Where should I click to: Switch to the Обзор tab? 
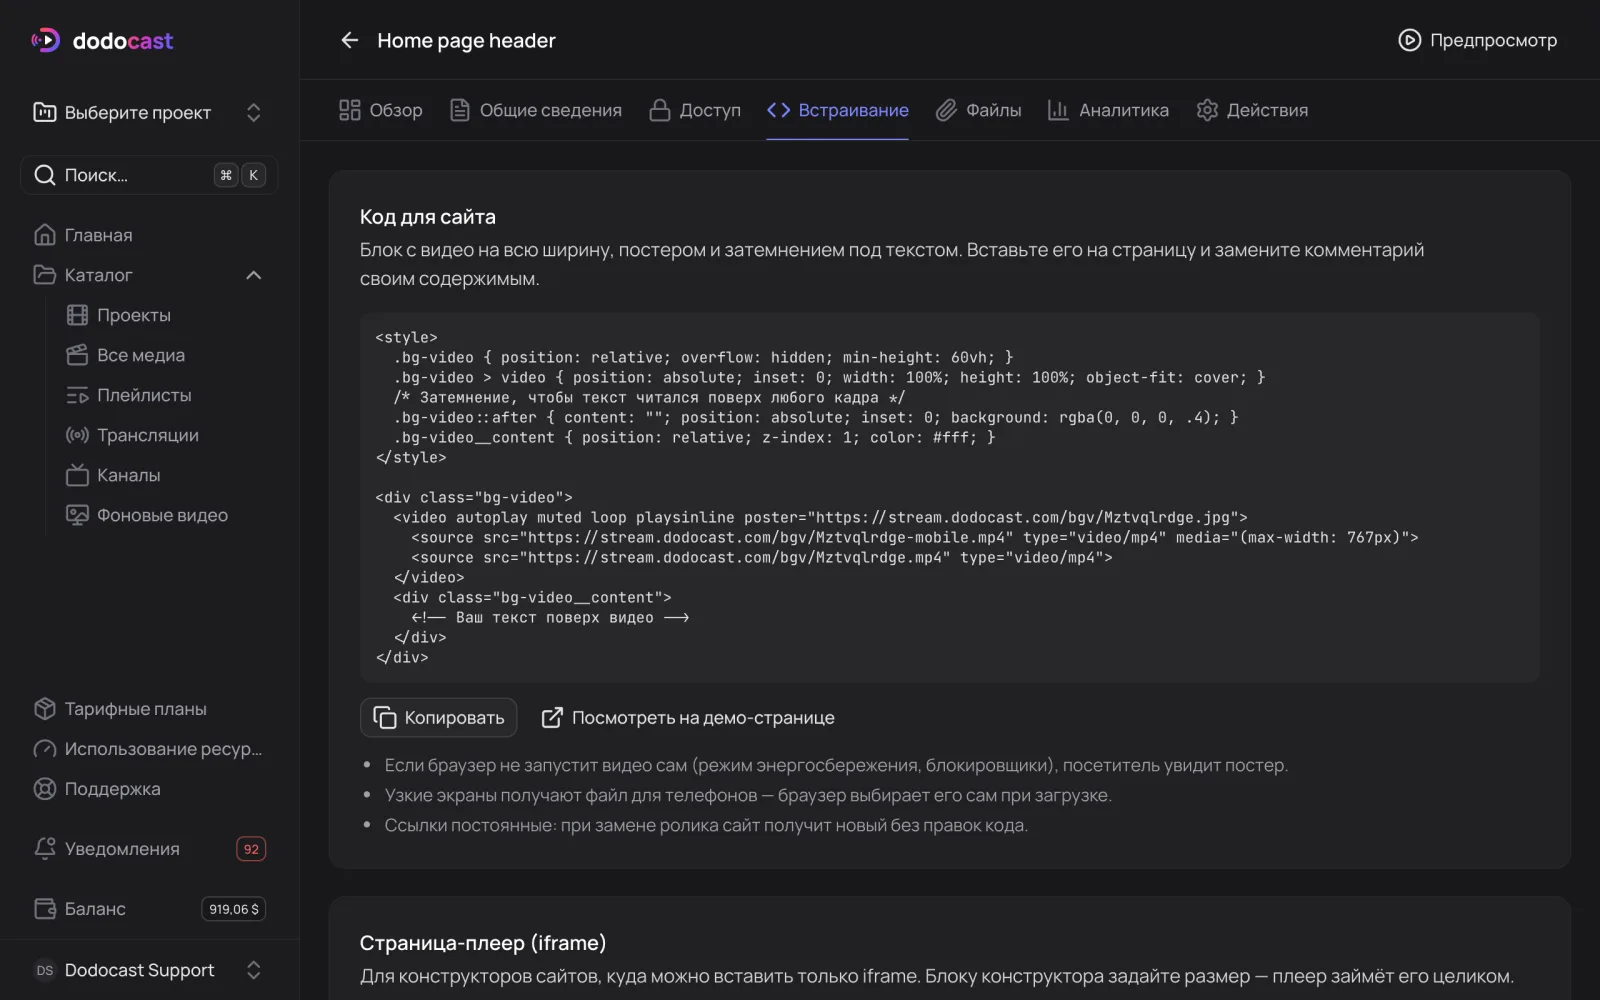click(x=380, y=110)
